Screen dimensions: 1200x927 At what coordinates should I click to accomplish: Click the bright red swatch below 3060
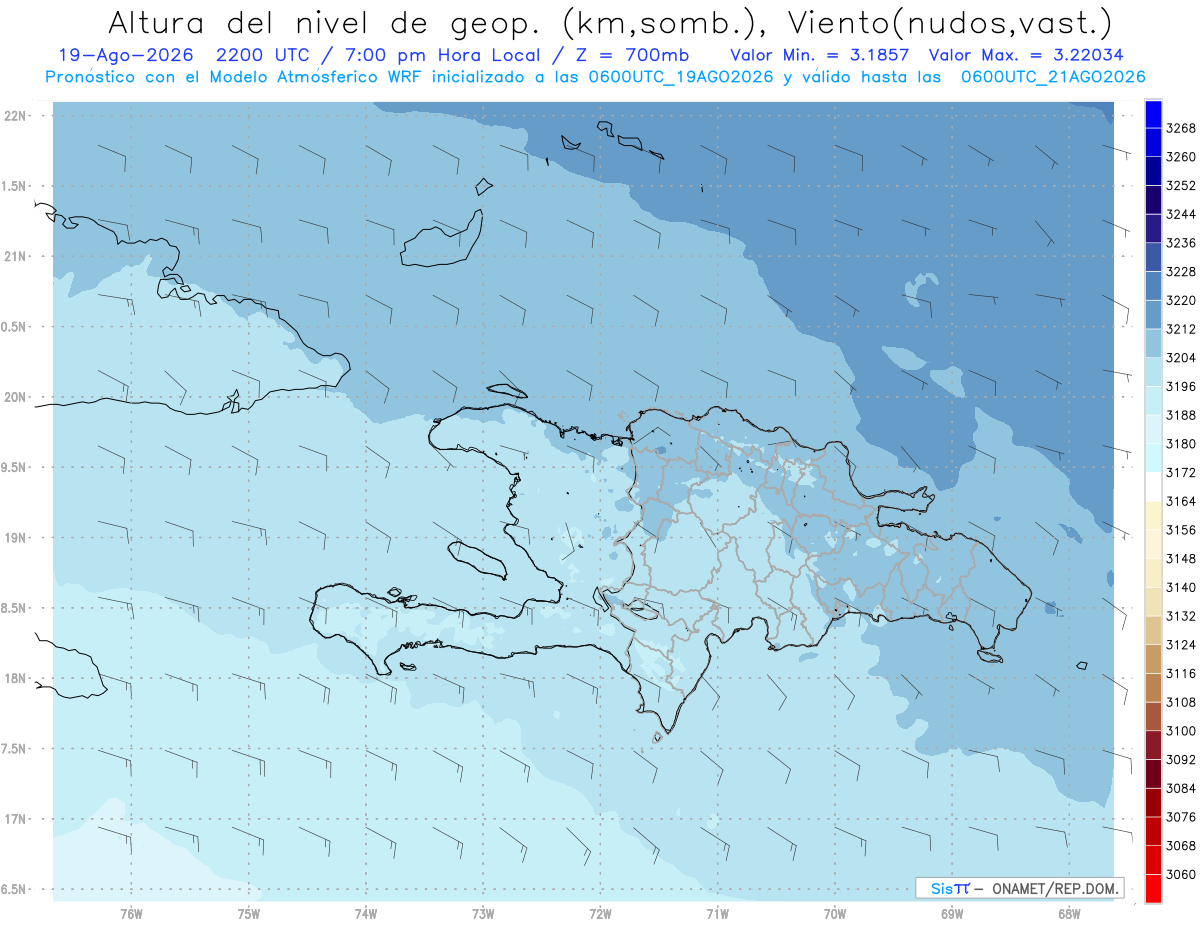(x=1153, y=888)
